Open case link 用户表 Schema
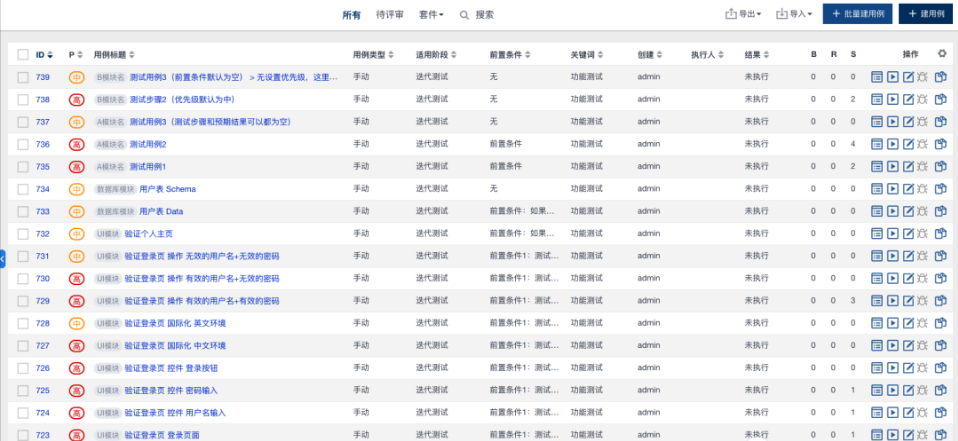Viewport: 958px width, 441px height. click(168, 189)
